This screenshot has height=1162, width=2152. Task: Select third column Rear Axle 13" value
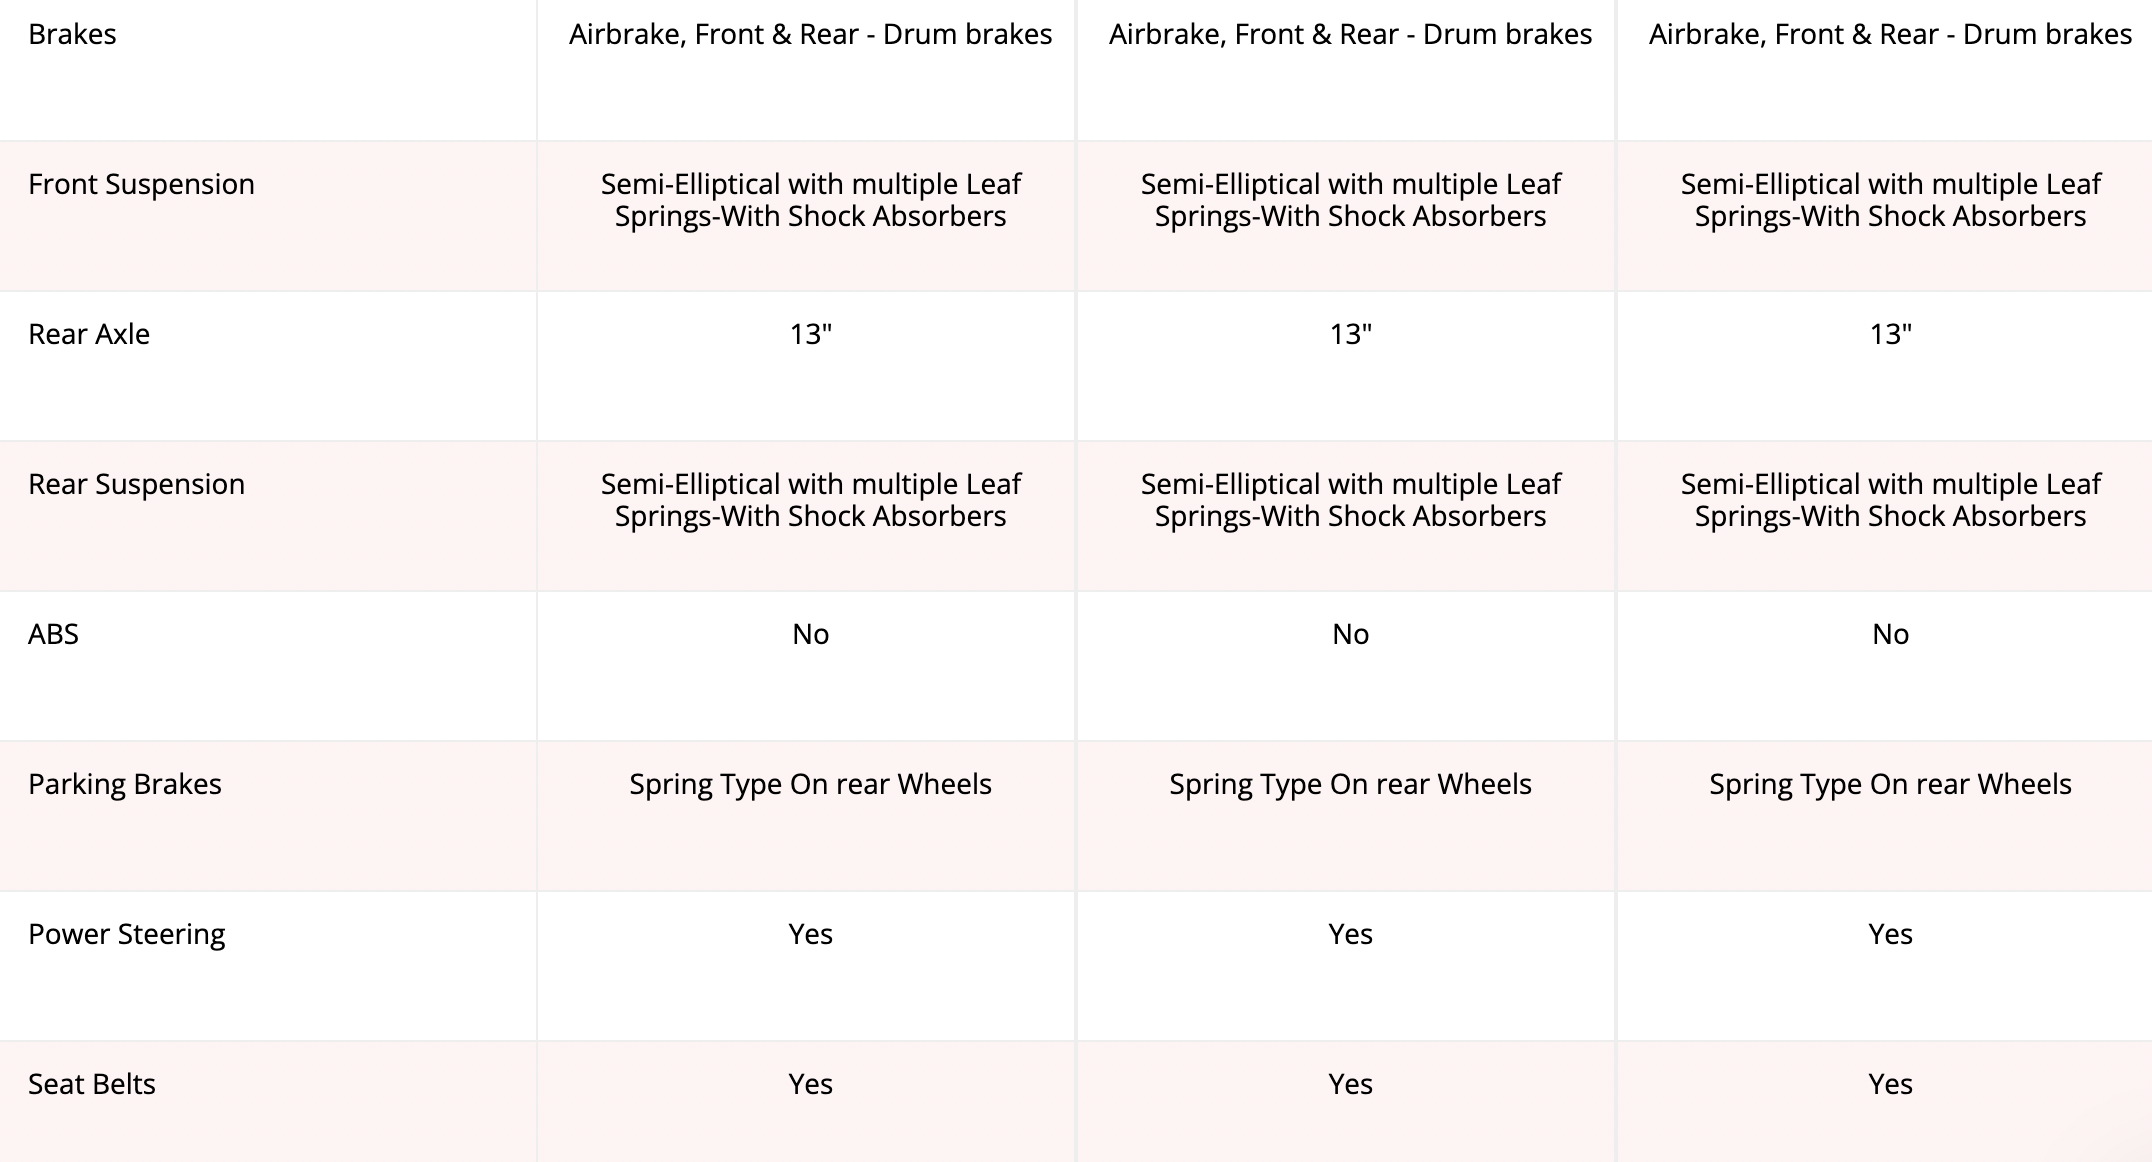(1890, 334)
